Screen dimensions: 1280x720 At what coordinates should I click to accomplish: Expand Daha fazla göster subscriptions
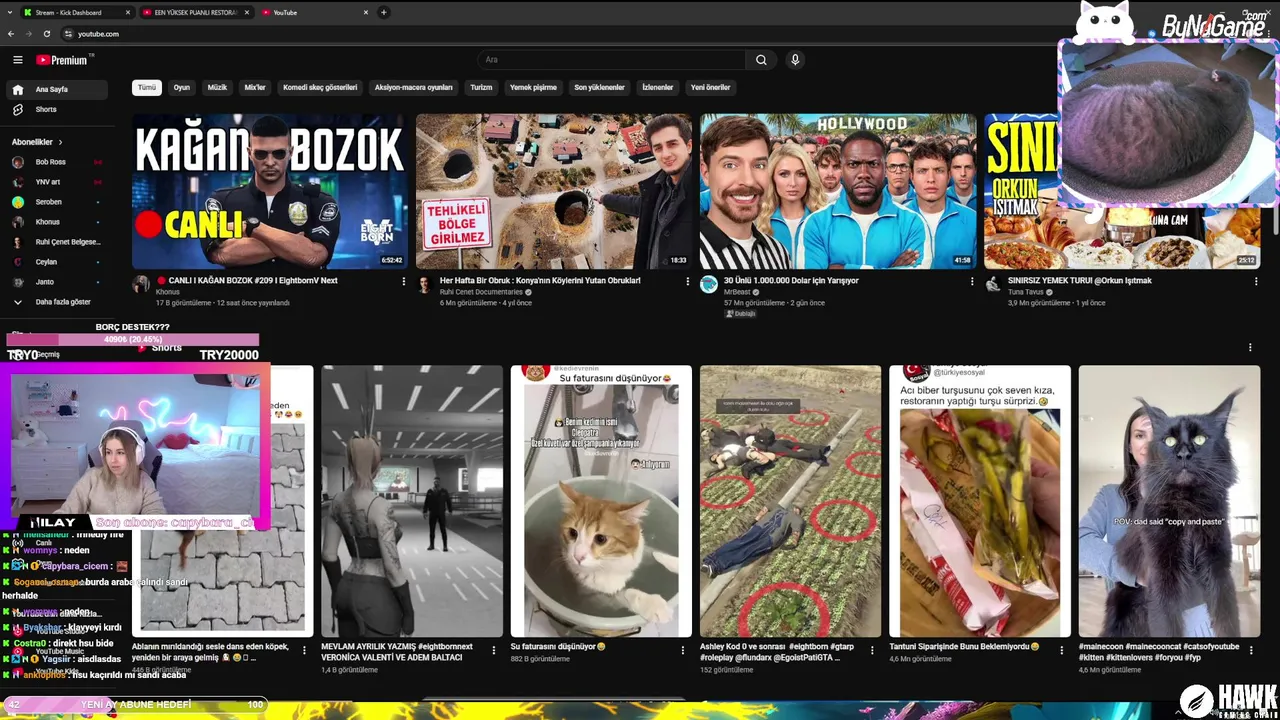coord(55,302)
